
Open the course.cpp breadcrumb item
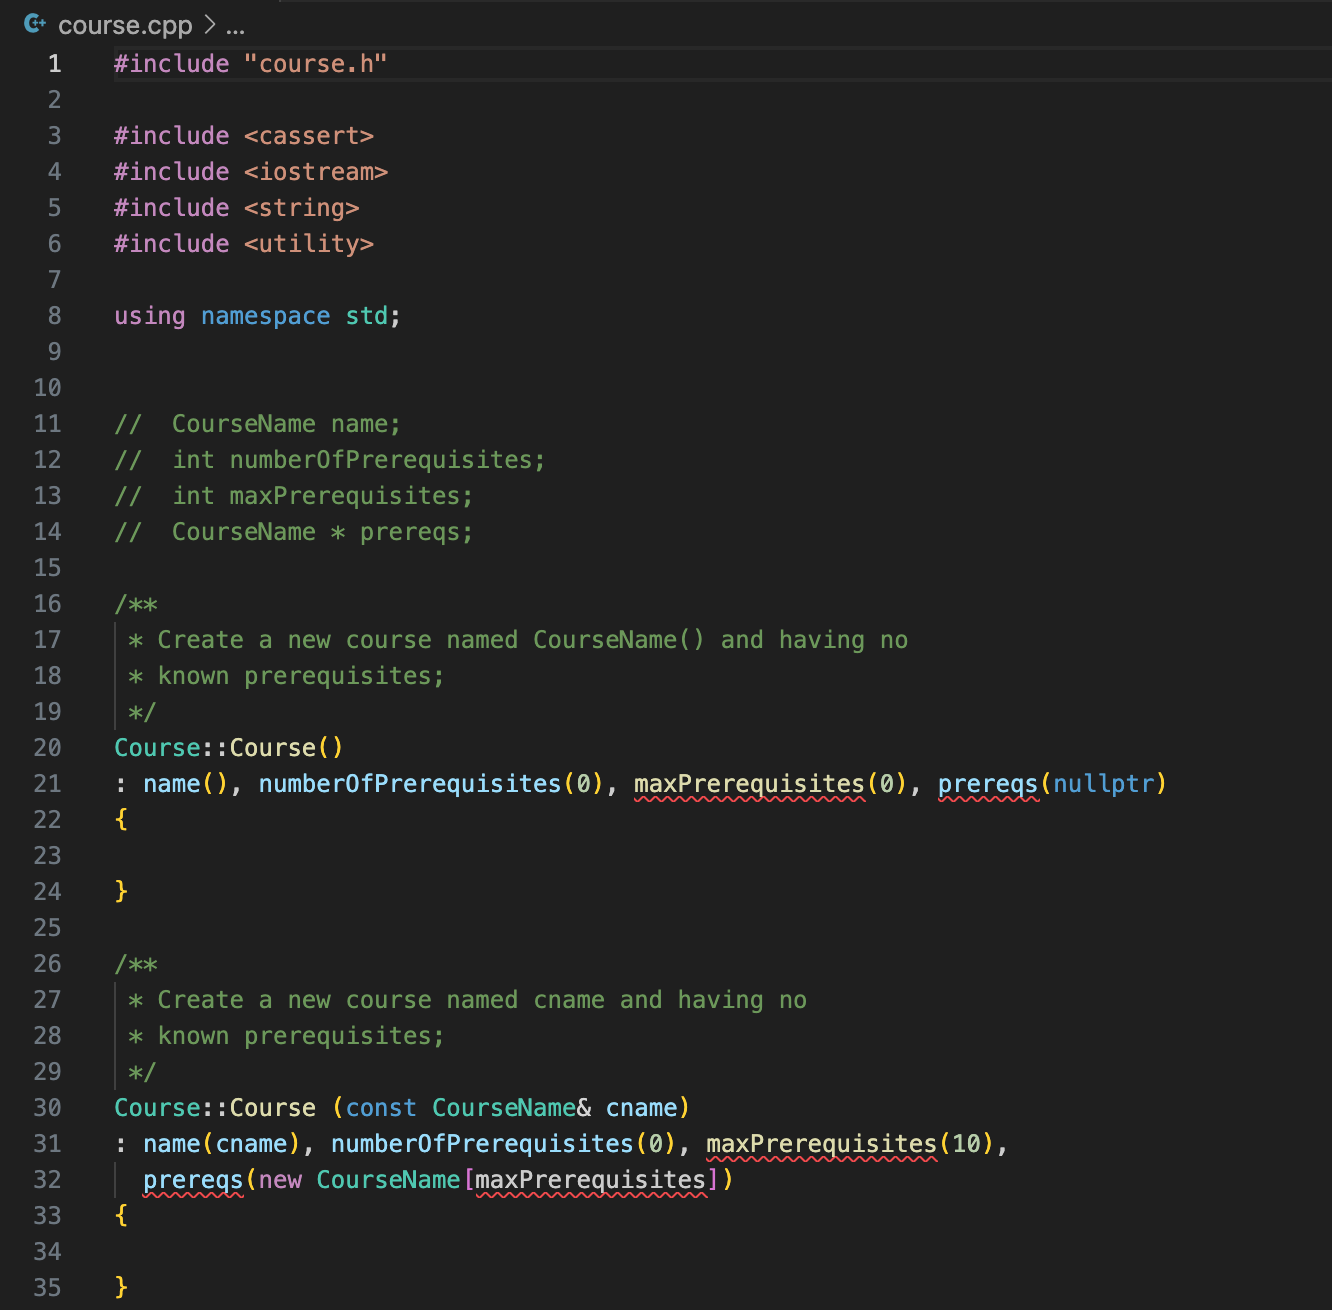[123, 25]
